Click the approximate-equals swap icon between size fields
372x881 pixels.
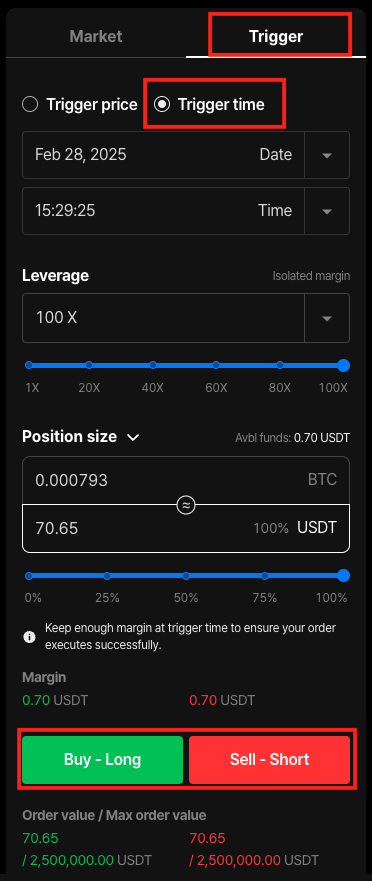click(186, 505)
